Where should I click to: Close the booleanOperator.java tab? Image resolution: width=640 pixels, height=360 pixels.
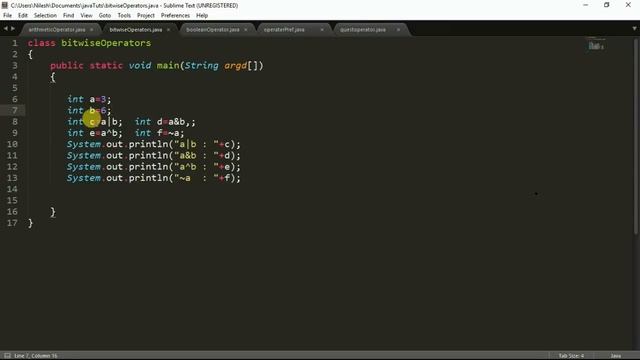245,30
